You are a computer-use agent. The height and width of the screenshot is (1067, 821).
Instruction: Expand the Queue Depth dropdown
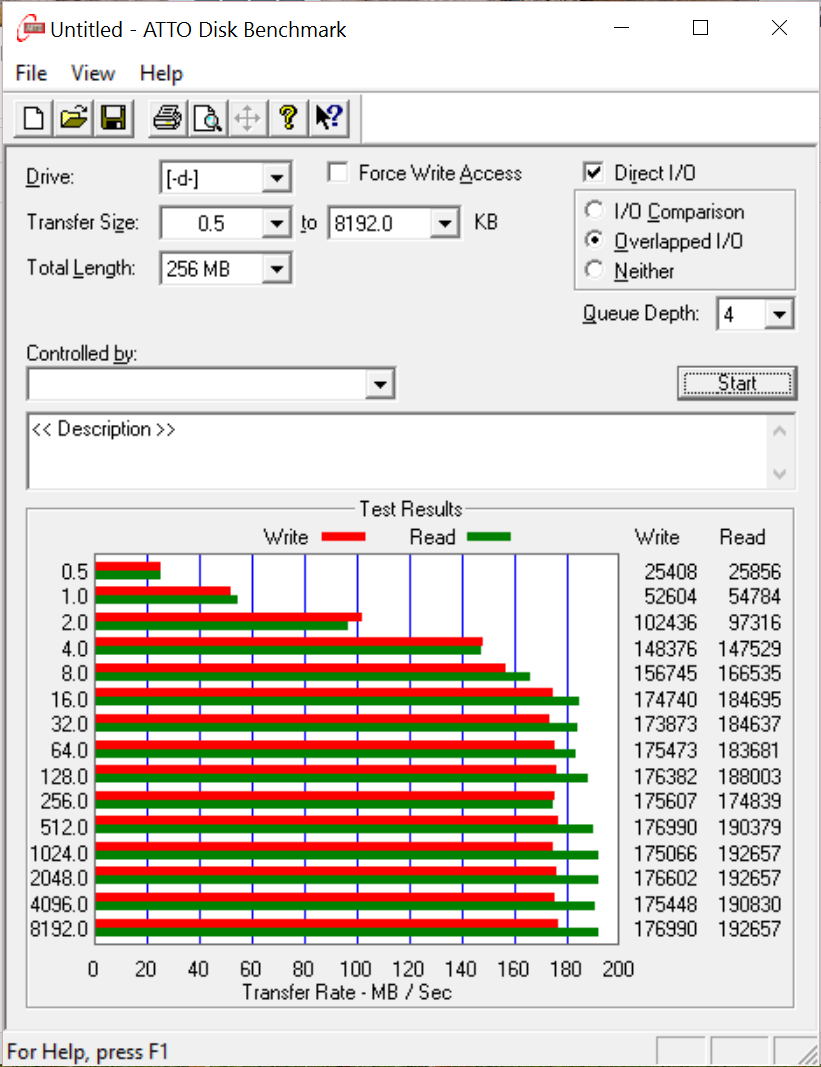tap(779, 314)
